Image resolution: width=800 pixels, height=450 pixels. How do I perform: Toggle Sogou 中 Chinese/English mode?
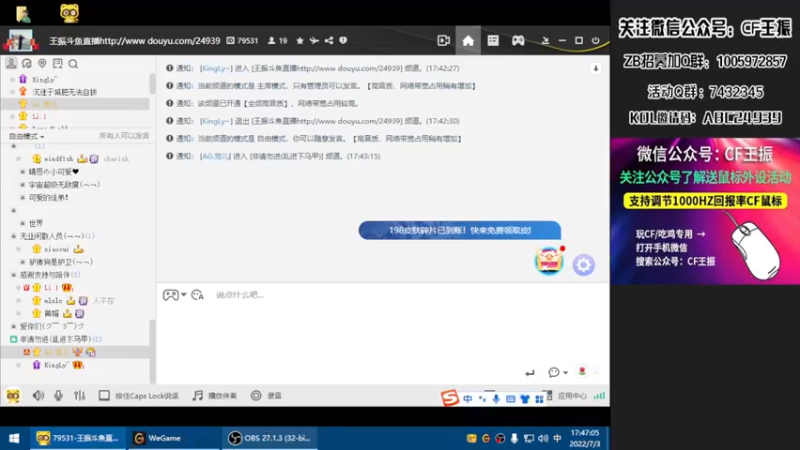[468, 399]
